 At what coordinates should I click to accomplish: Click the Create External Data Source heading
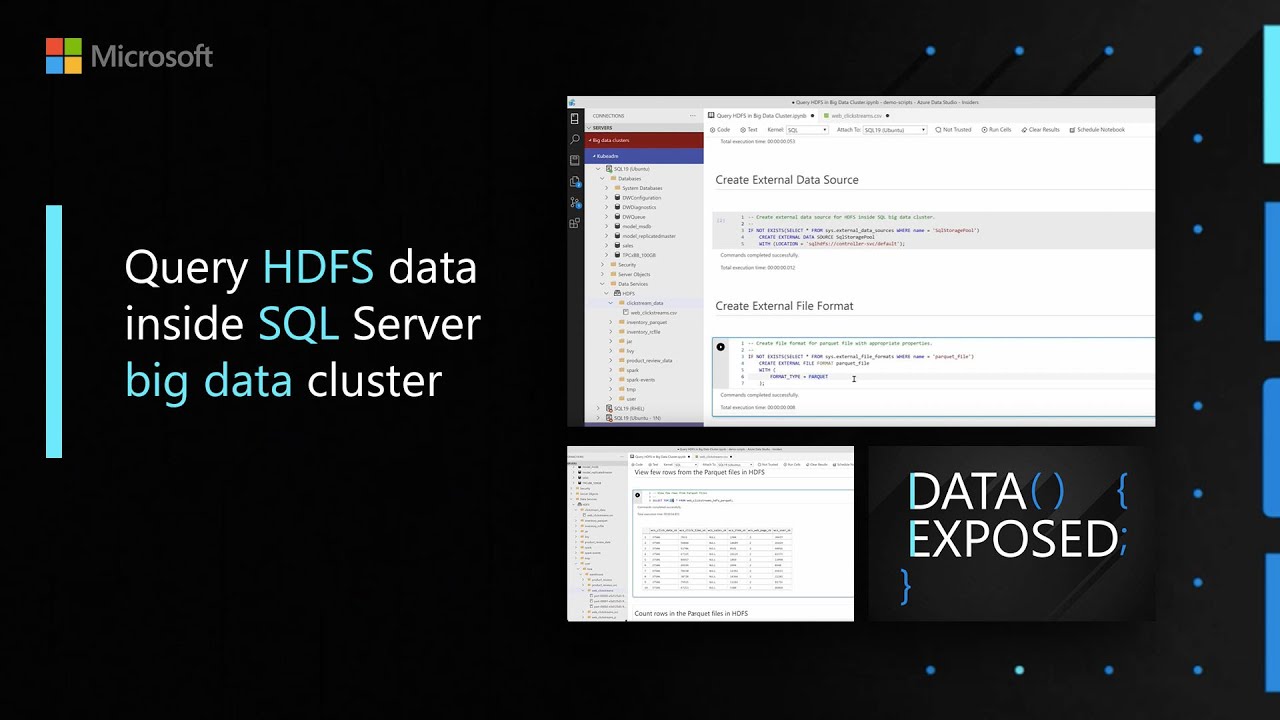click(787, 180)
